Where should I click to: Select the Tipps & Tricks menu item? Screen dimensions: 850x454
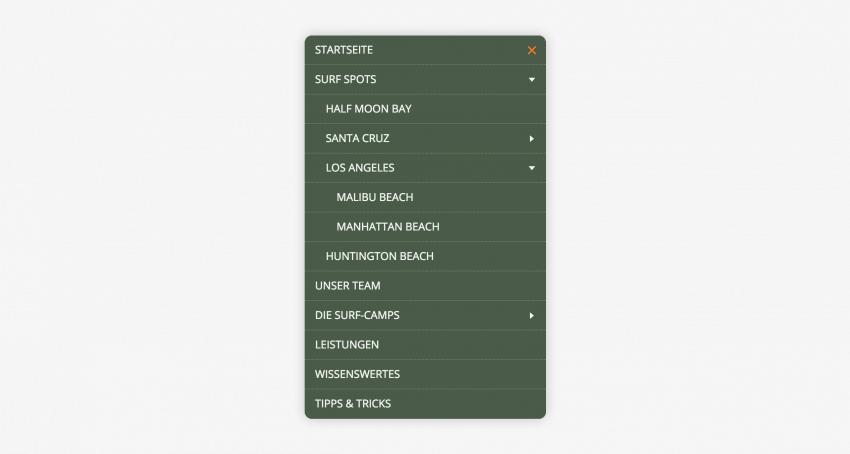[x=353, y=404]
